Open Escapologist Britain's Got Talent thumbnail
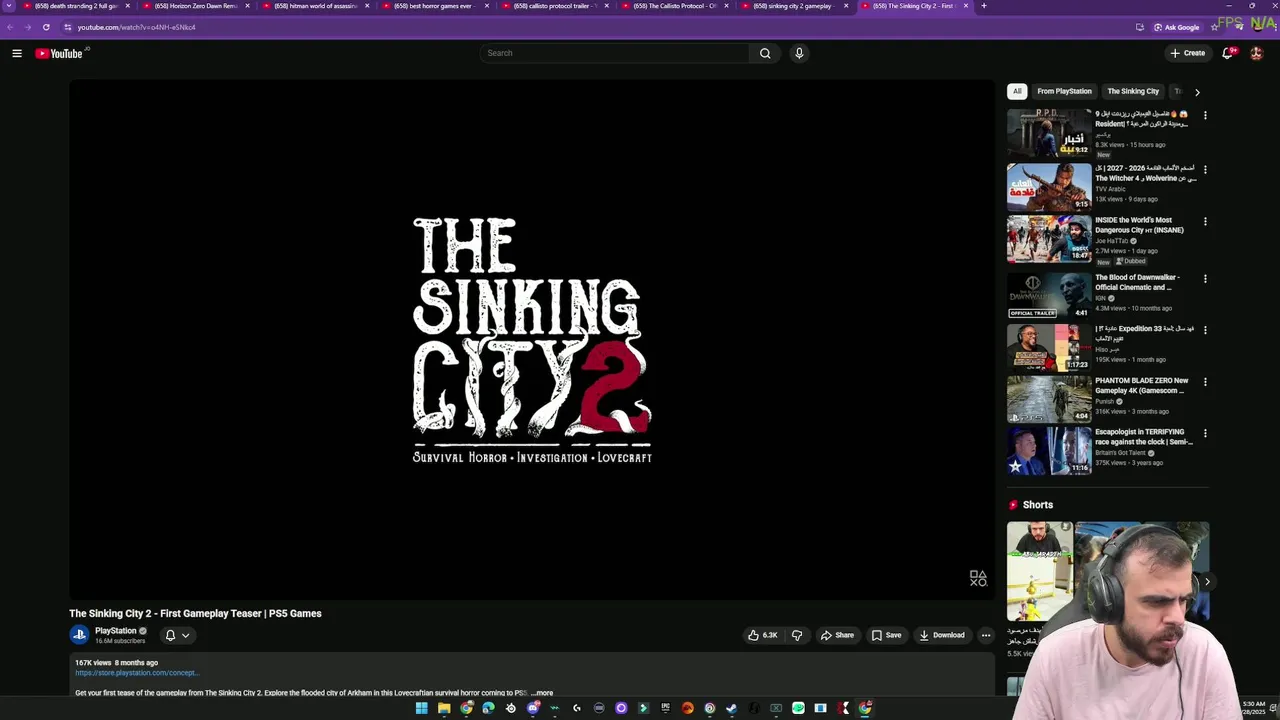 (x=1049, y=451)
